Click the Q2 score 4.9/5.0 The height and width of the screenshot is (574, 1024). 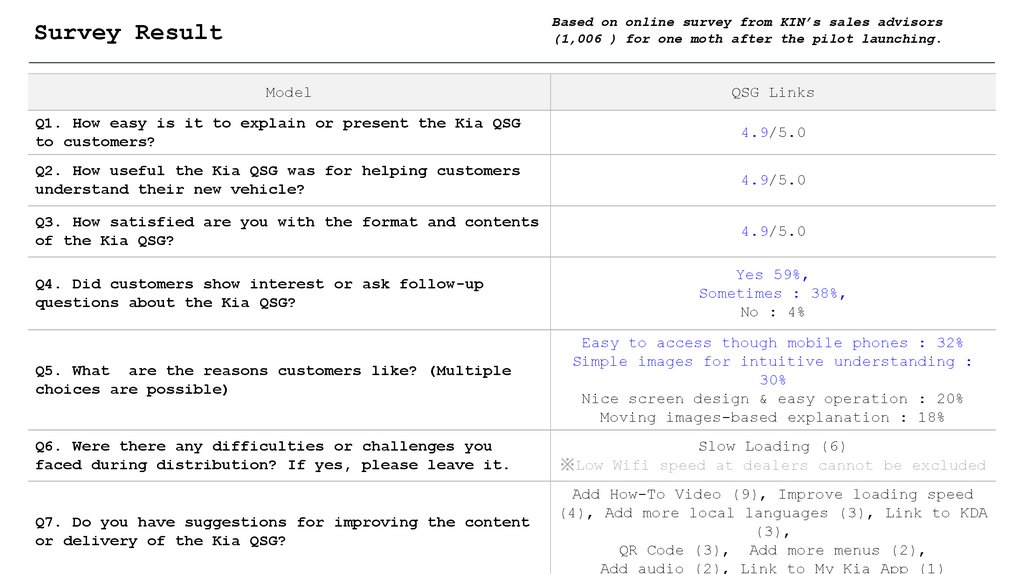coord(773,180)
